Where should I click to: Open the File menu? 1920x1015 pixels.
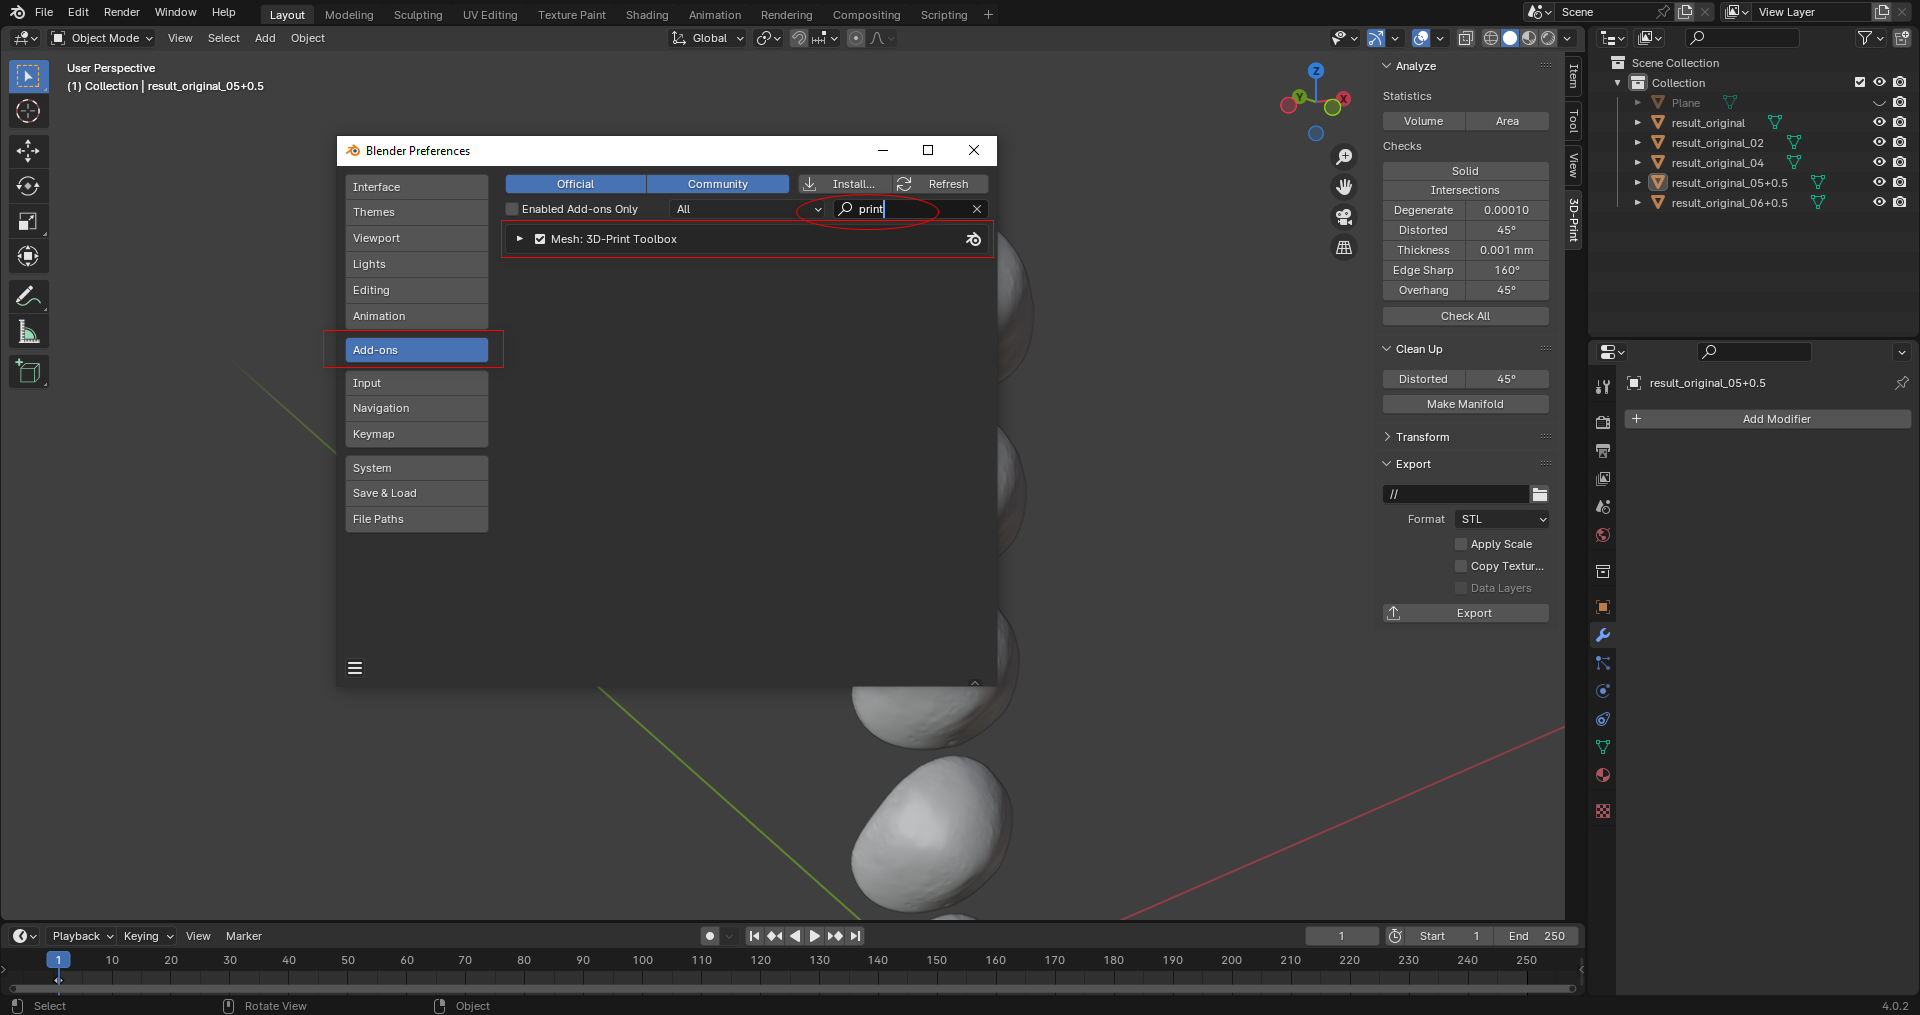point(44,12)
